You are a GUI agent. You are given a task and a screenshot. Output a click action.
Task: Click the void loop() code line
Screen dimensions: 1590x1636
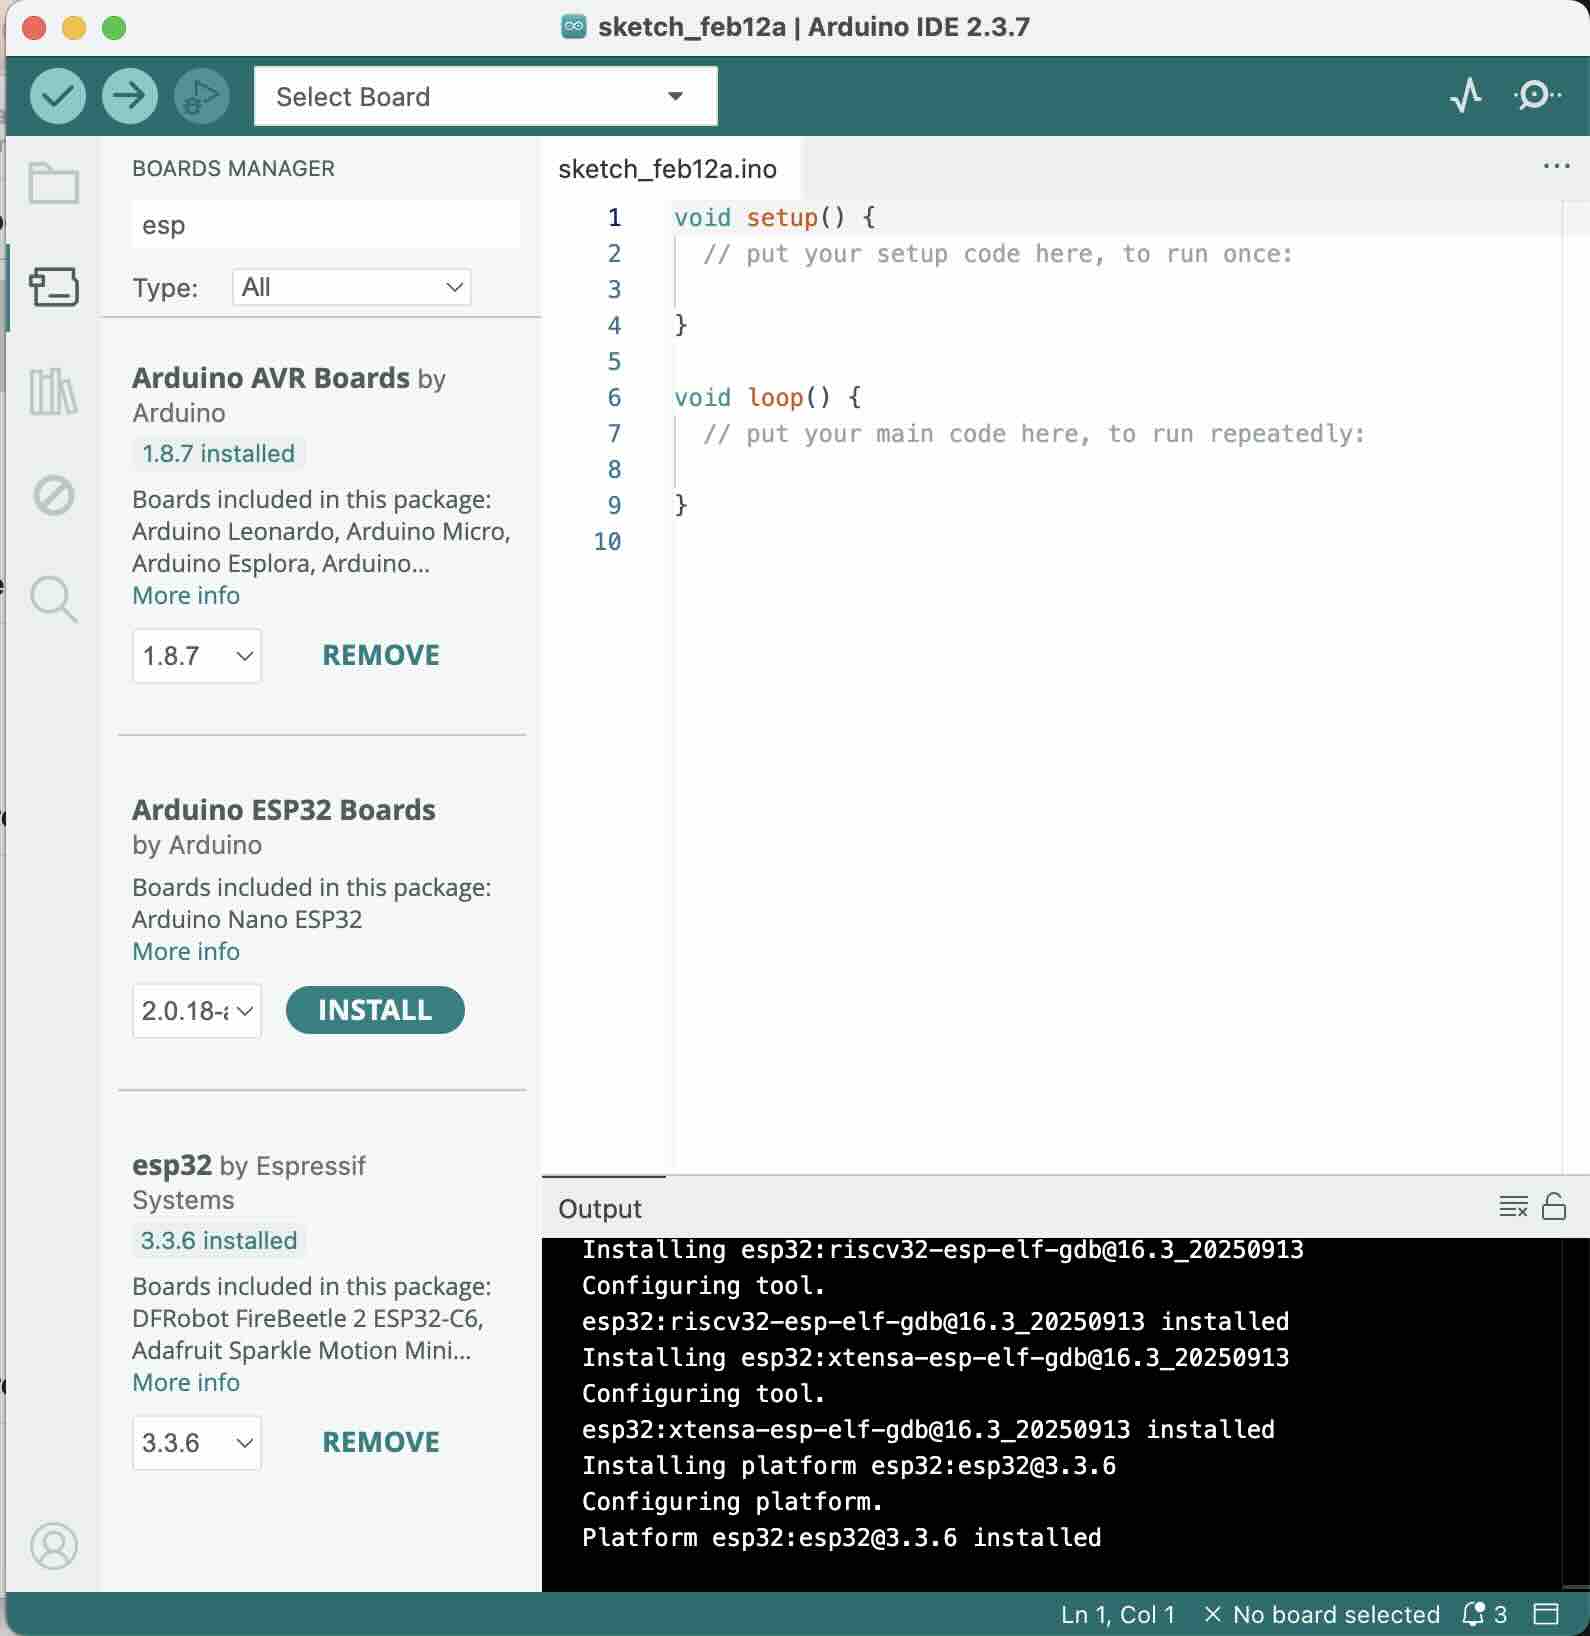(768, 398)
